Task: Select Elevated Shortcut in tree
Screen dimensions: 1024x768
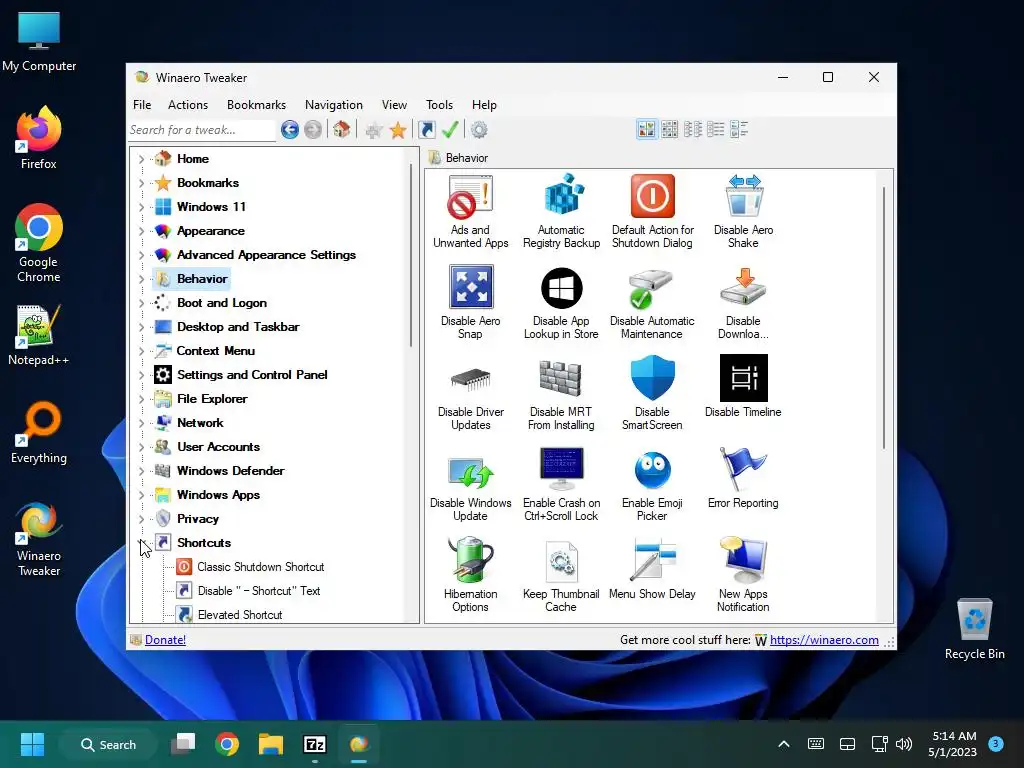Action: [240, 615]
